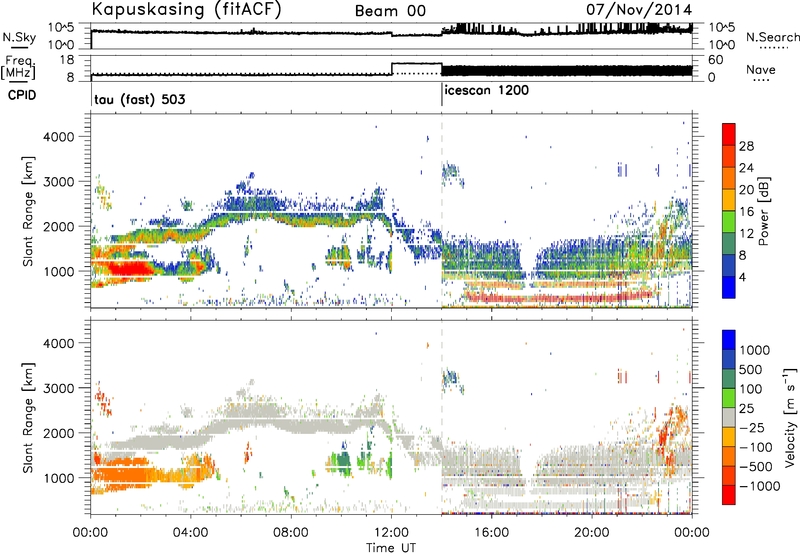Click the 'Beam 00' label
Screen dimensions: 800x554
click(390, 11)
